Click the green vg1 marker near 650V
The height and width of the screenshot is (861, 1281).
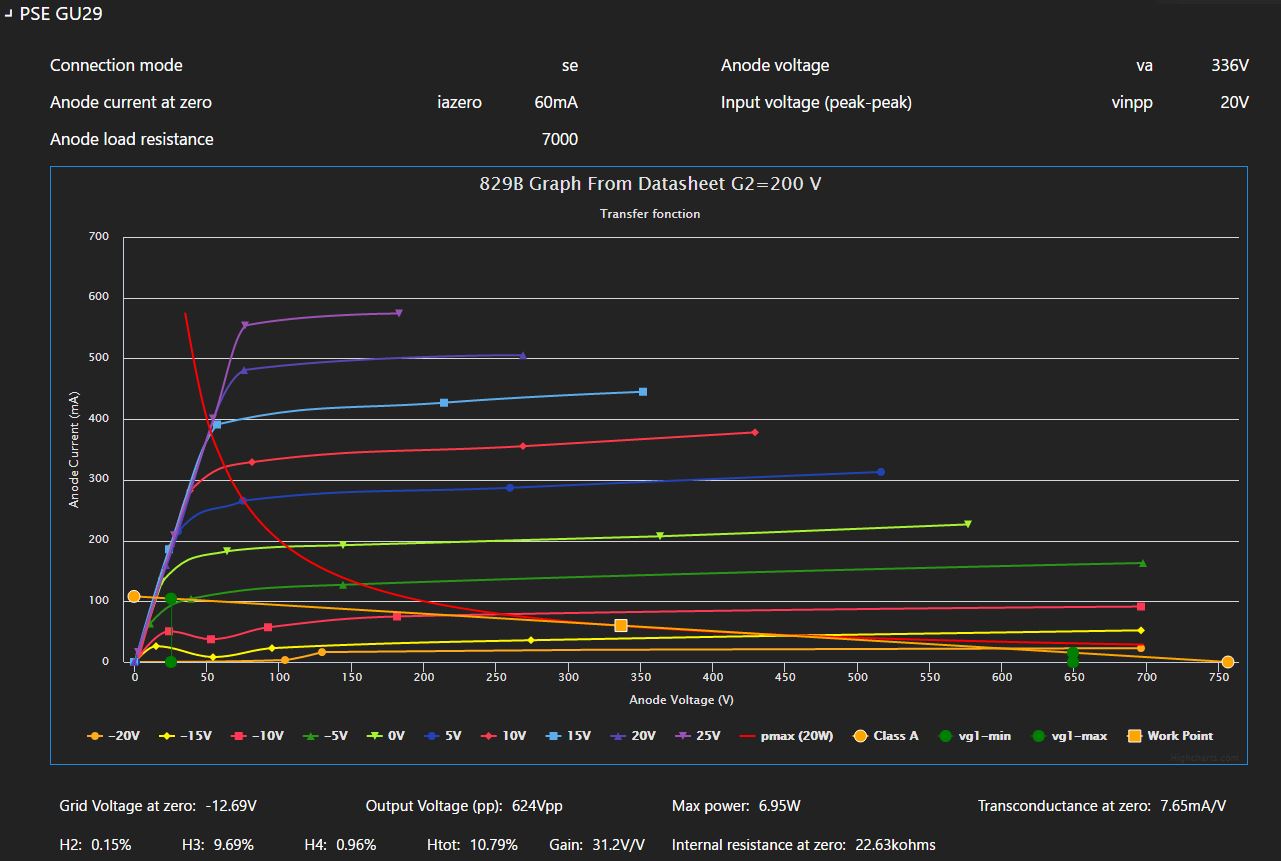coord(1073,655)
